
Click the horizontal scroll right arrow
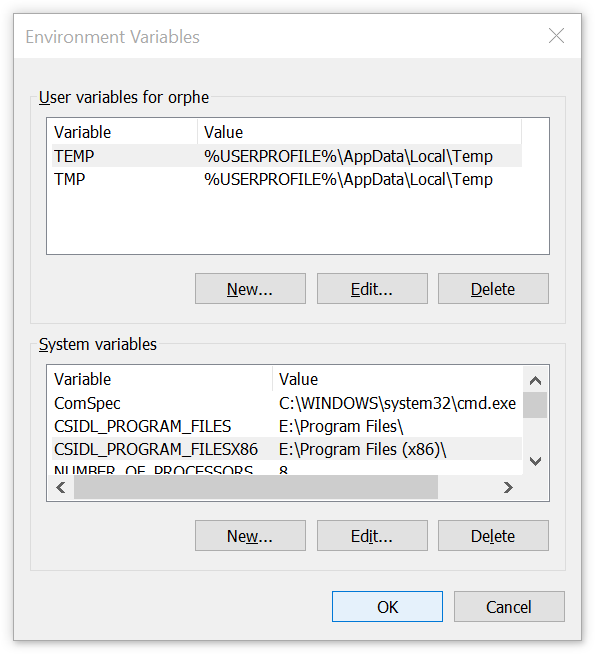[508, 487]
